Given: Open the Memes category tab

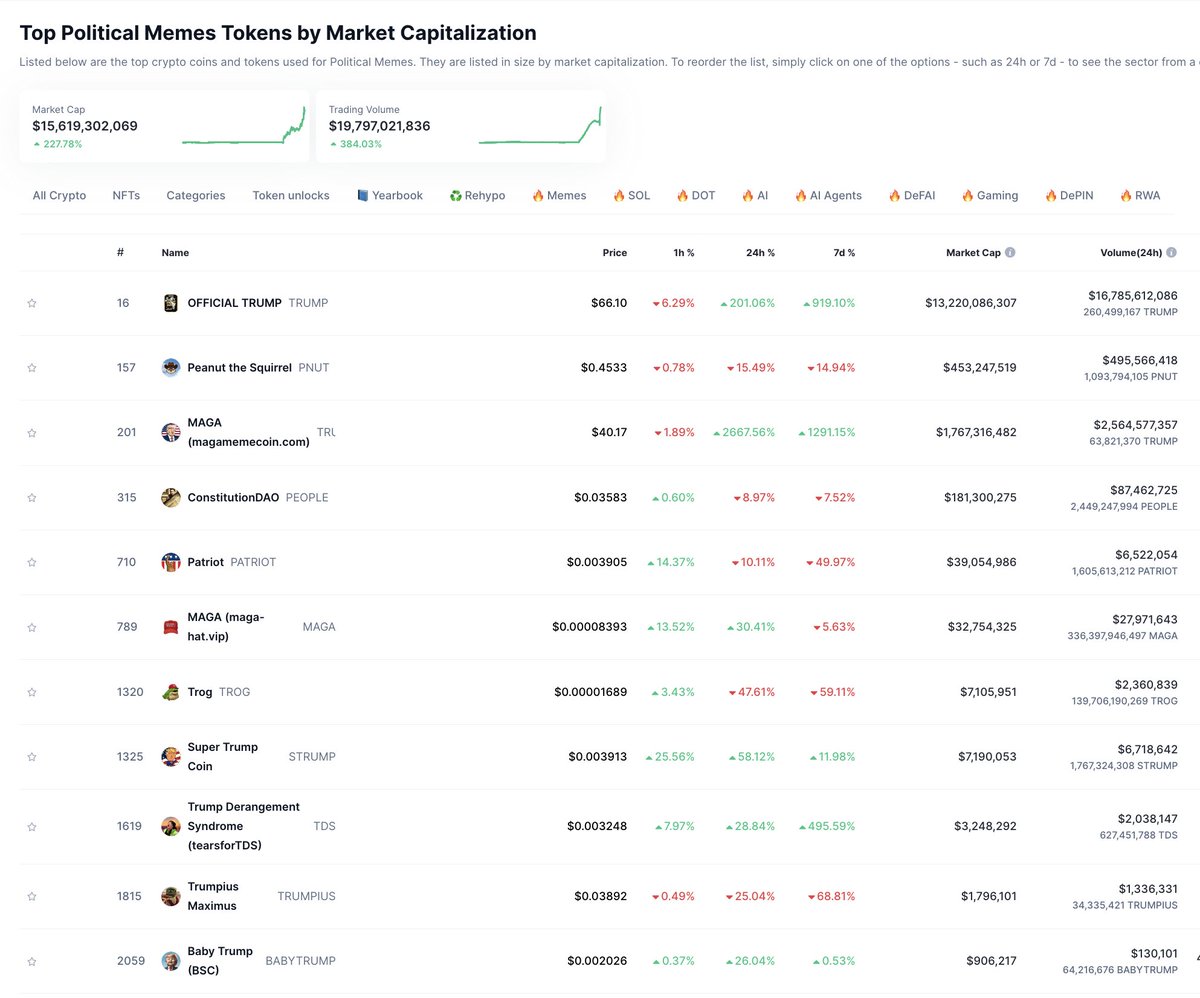Looking at the screenshot, I should click(x=559, y=196).
